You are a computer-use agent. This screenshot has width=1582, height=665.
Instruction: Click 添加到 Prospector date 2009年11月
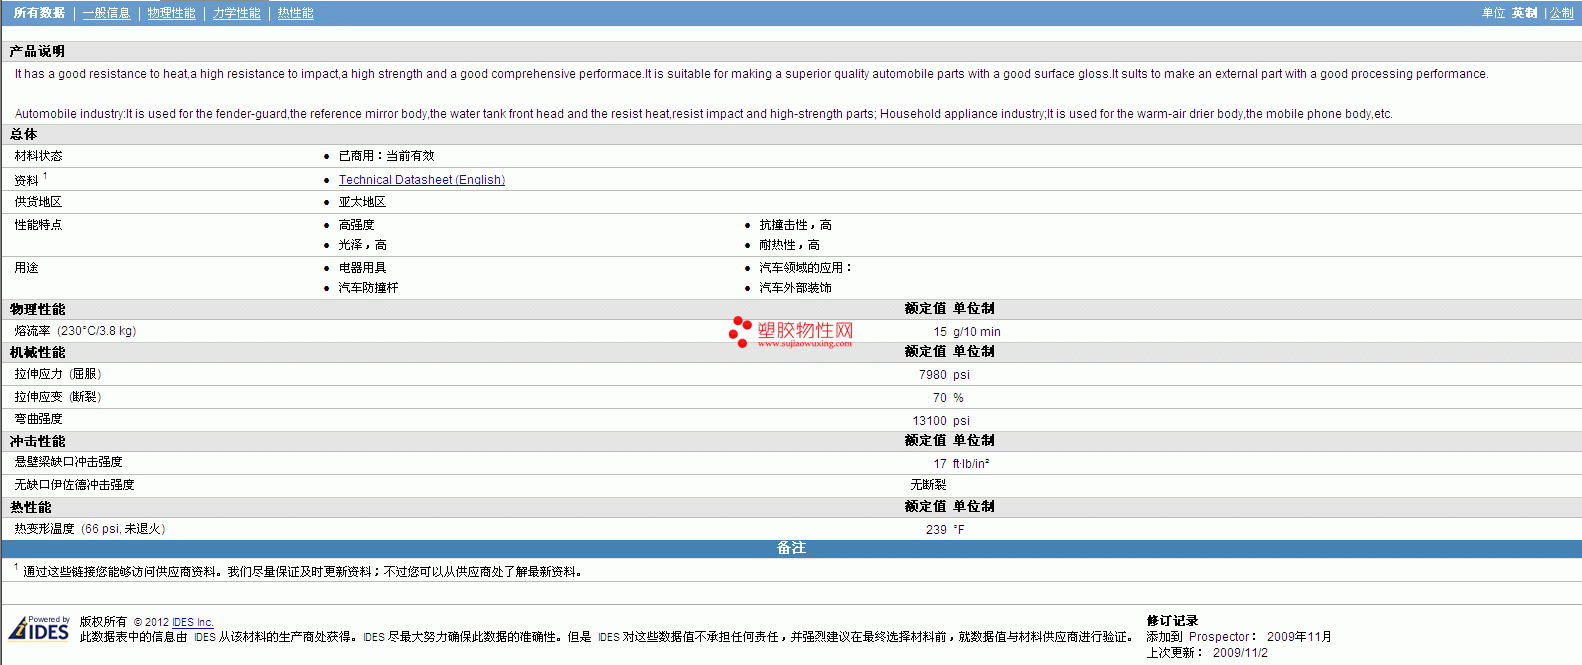pos(1299,637)
